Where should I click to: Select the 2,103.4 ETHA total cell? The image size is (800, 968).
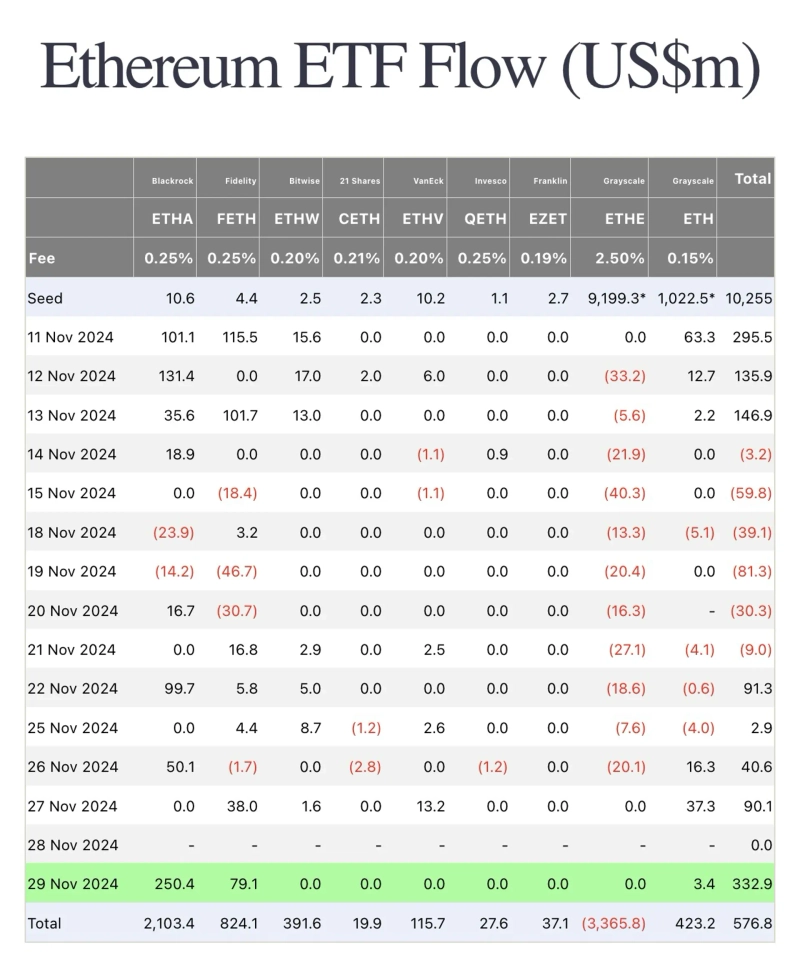[168, 923]
